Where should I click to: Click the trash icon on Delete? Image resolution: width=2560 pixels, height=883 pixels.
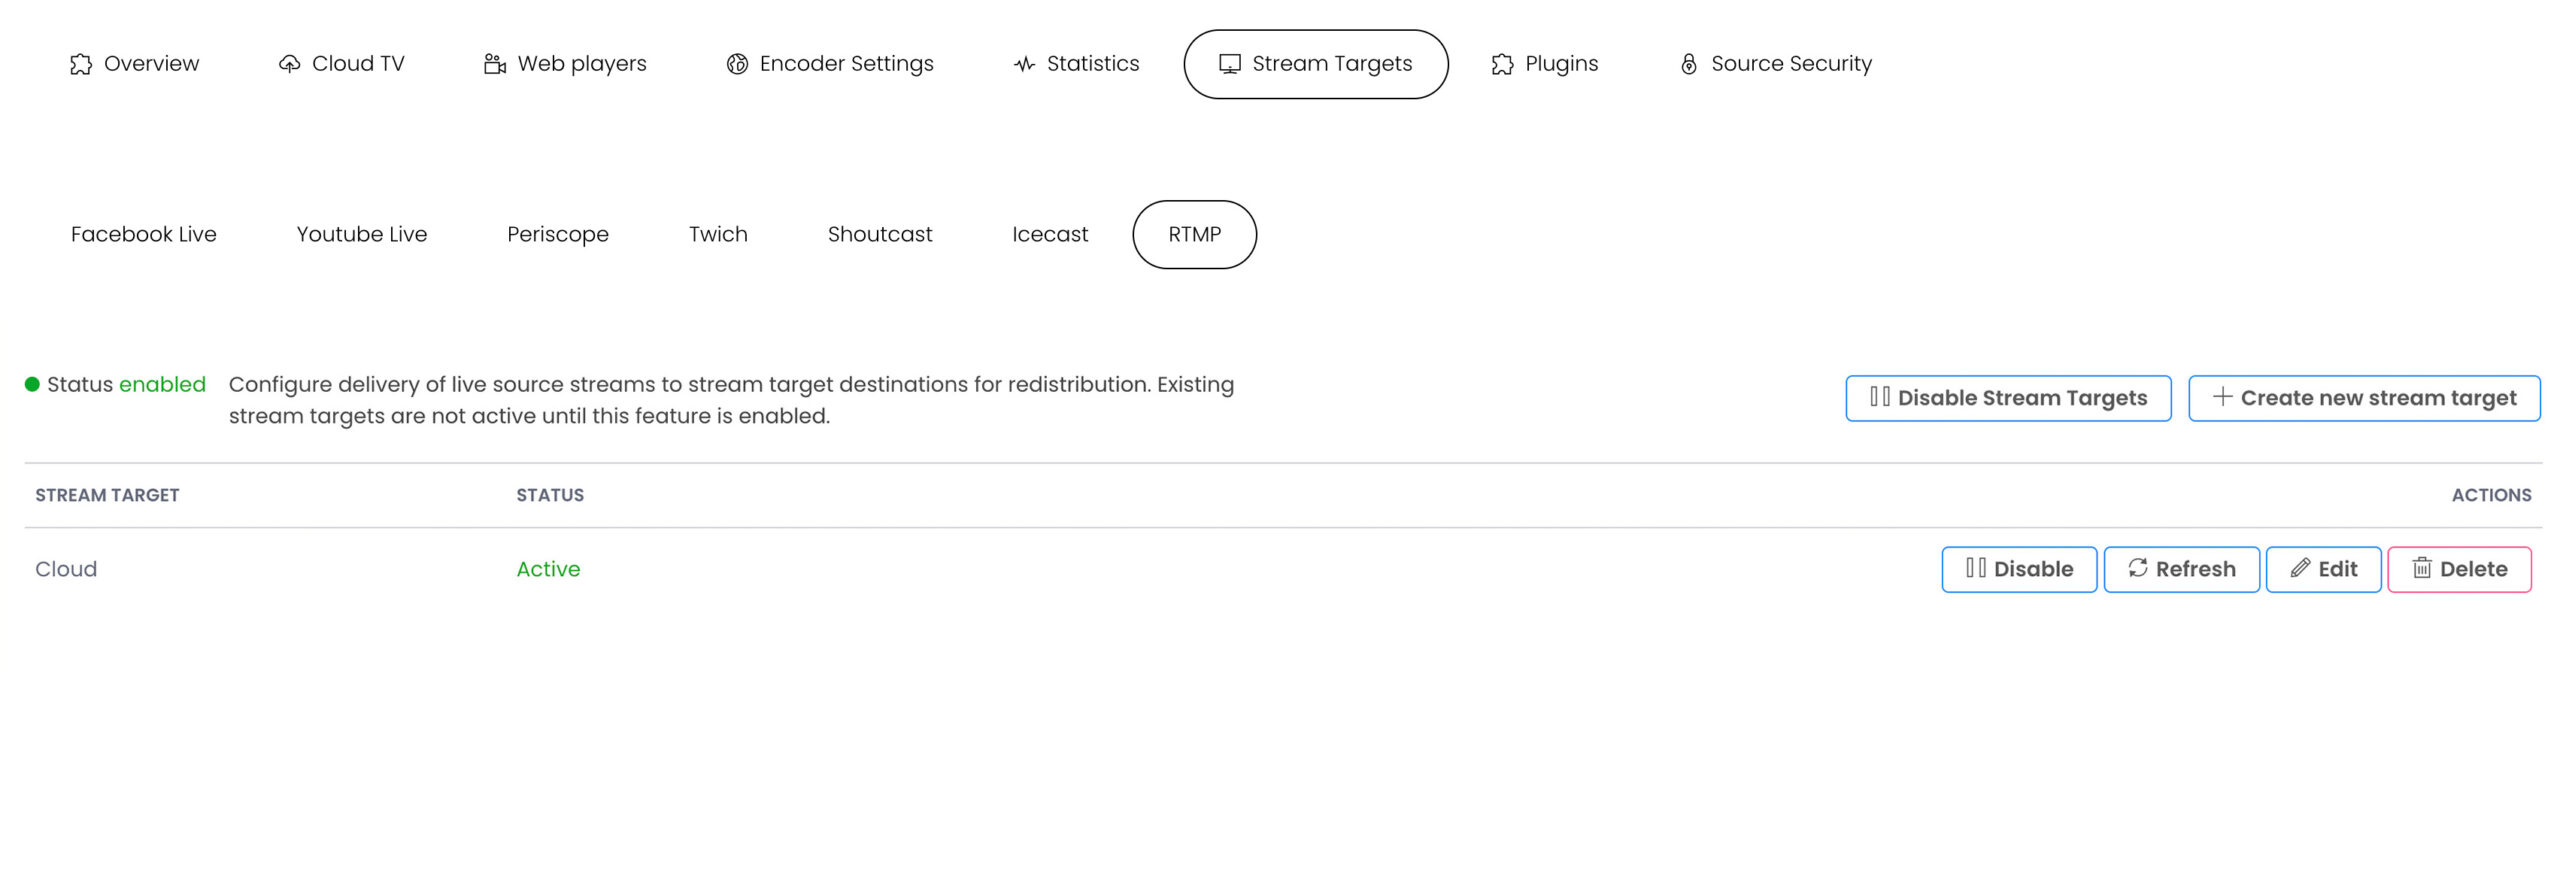[2421, 568]
